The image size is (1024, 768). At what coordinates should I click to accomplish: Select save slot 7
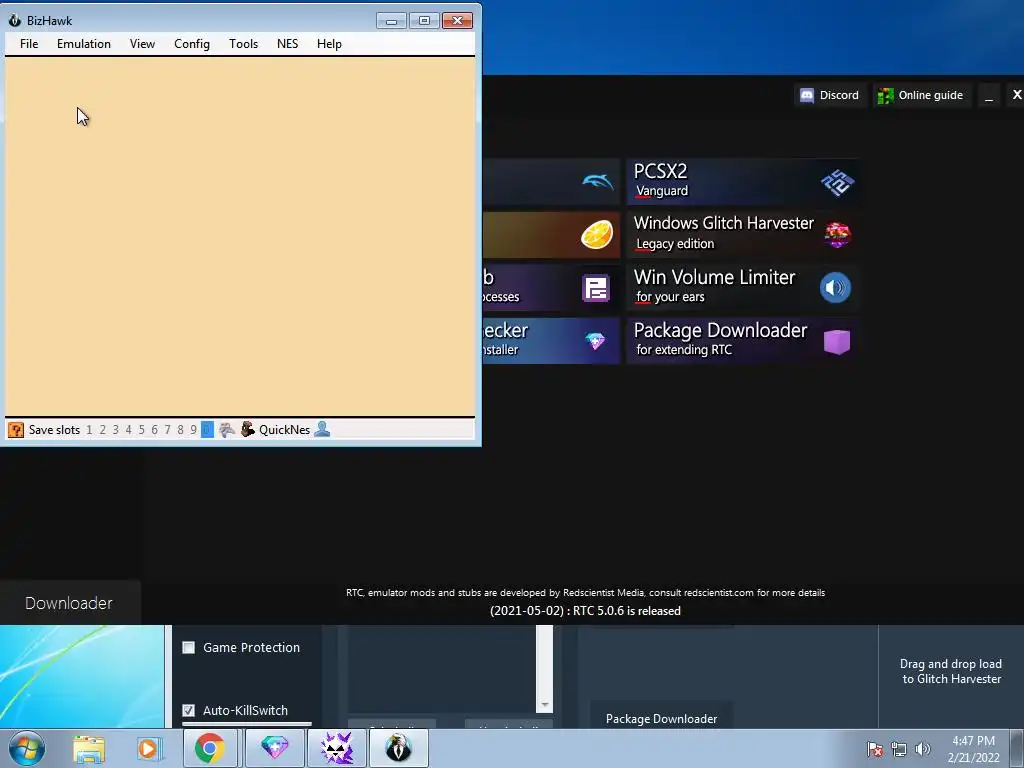(168, 430)
